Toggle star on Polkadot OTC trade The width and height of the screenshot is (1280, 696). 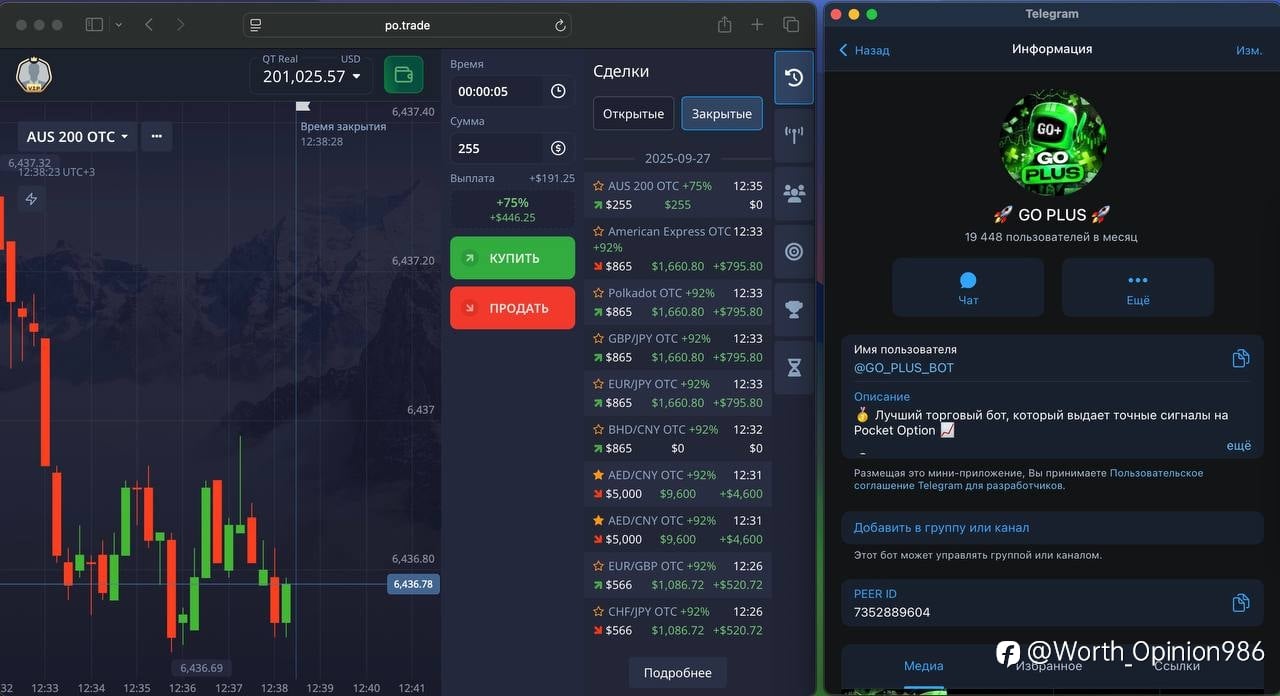(x=598, y=293)
